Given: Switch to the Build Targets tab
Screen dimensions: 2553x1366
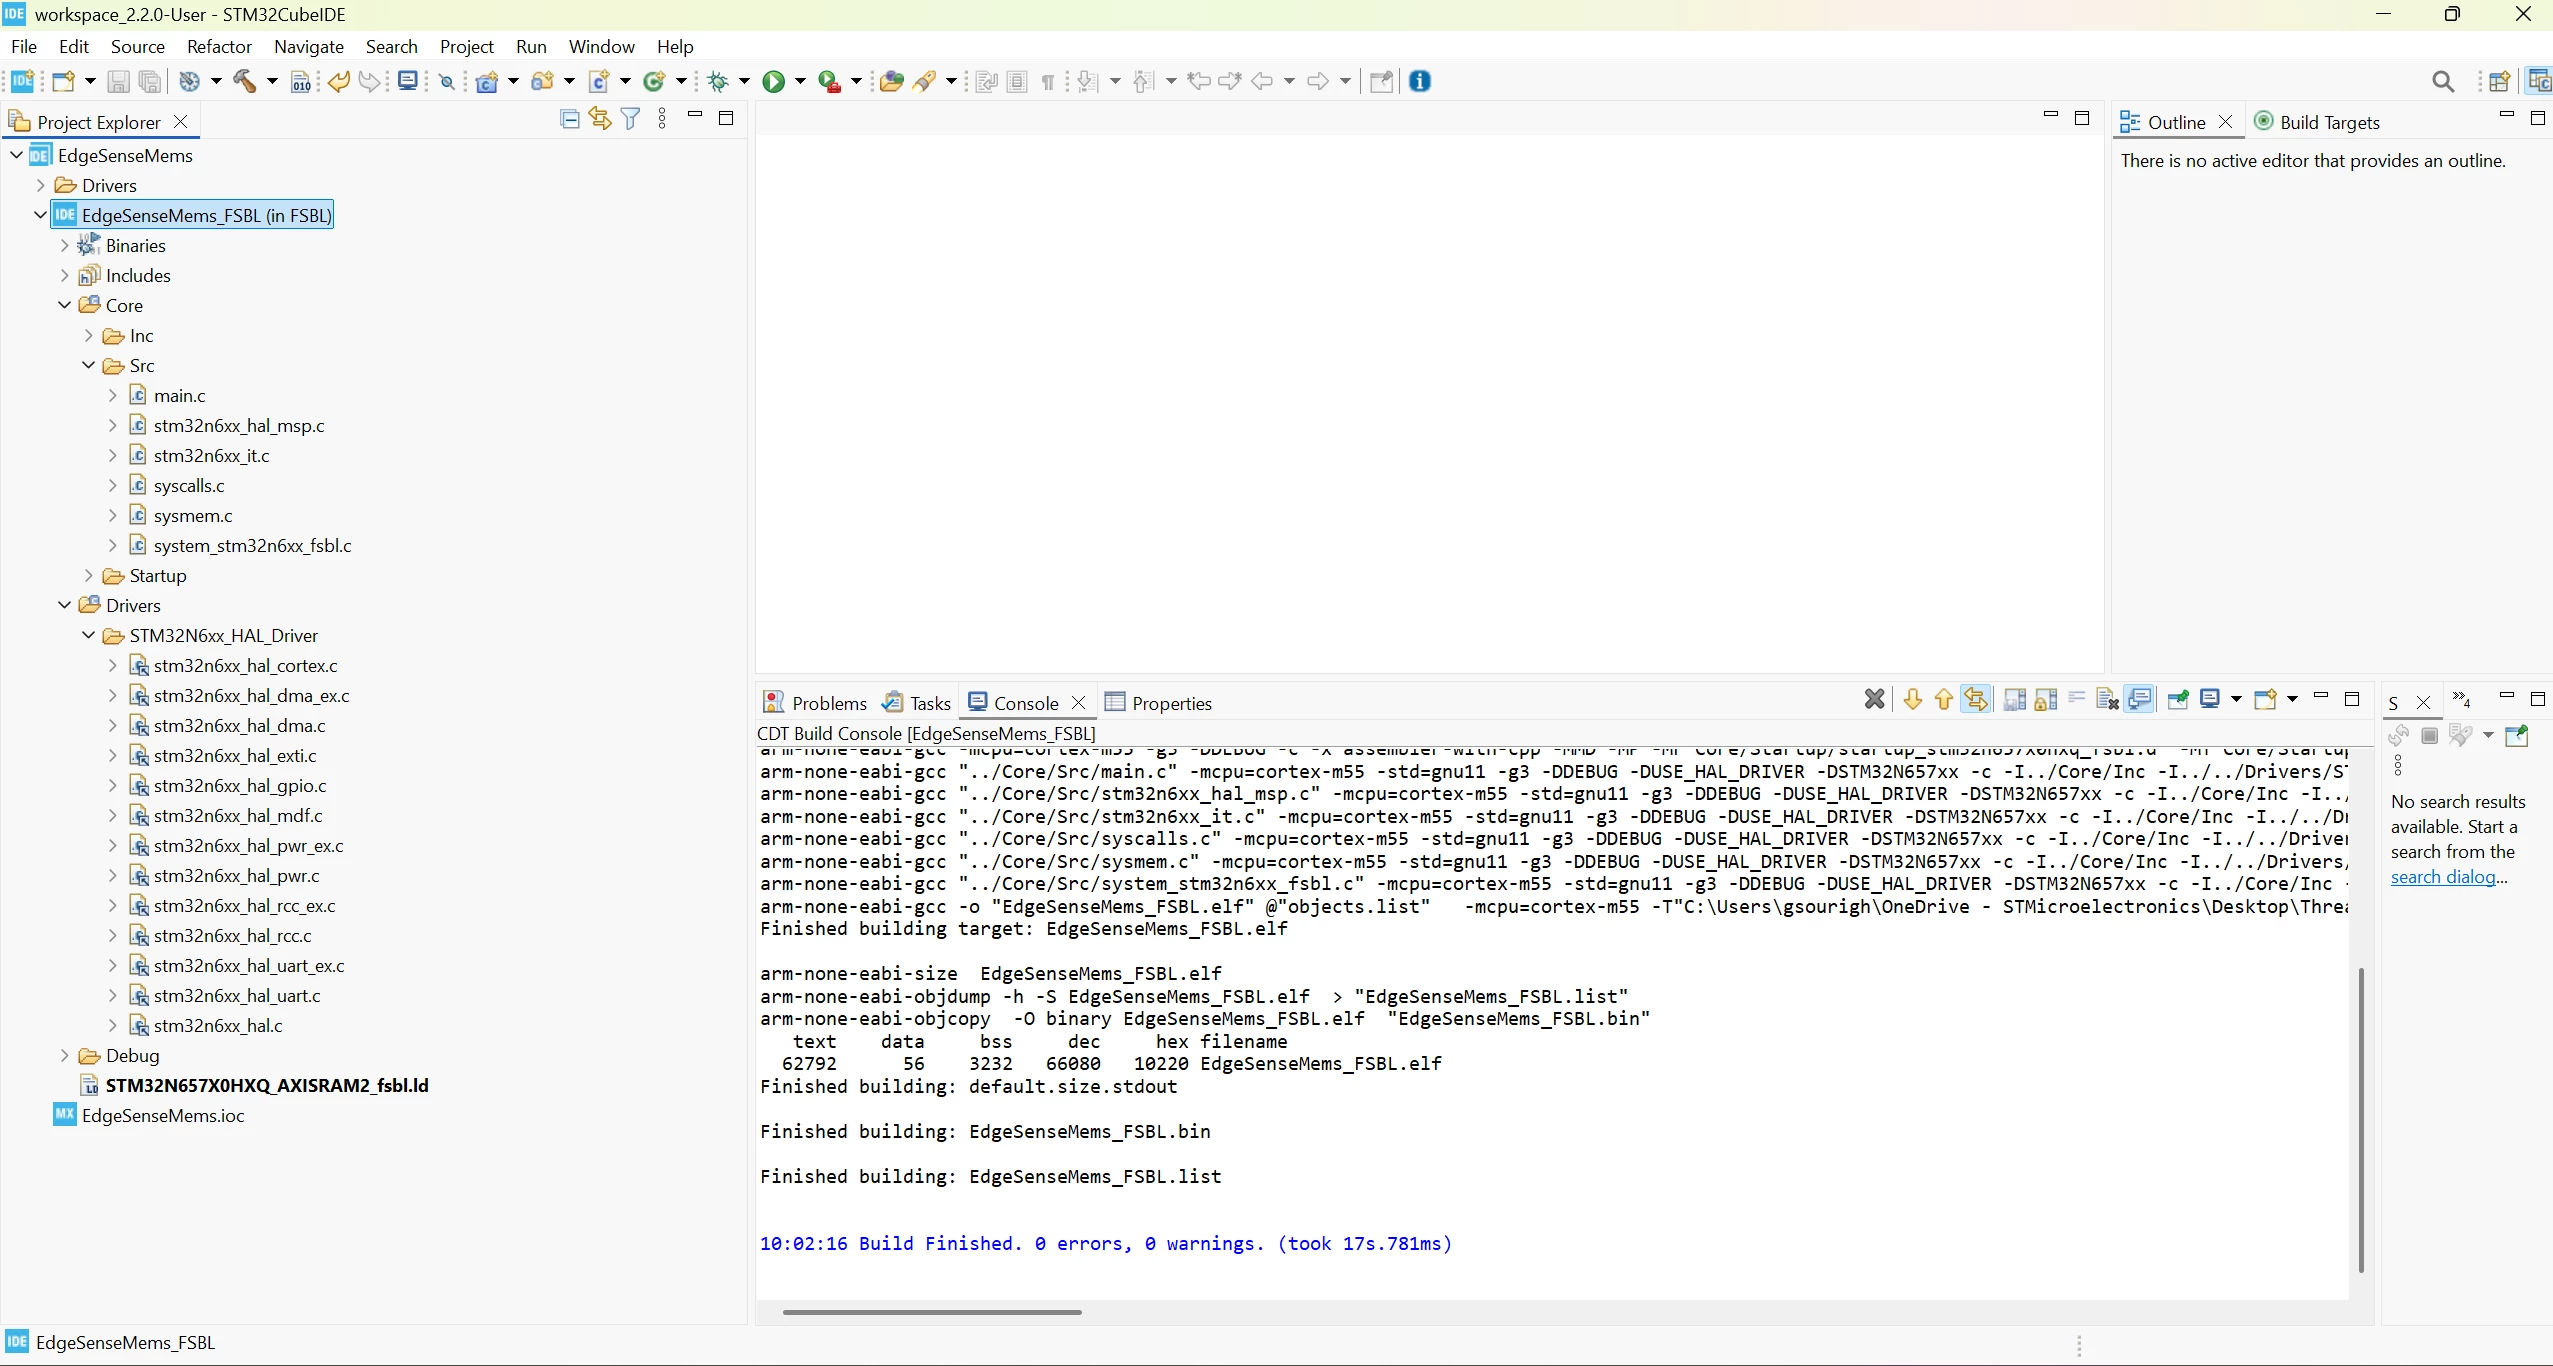Looking at the screenshot, I should click(2317, 122).
